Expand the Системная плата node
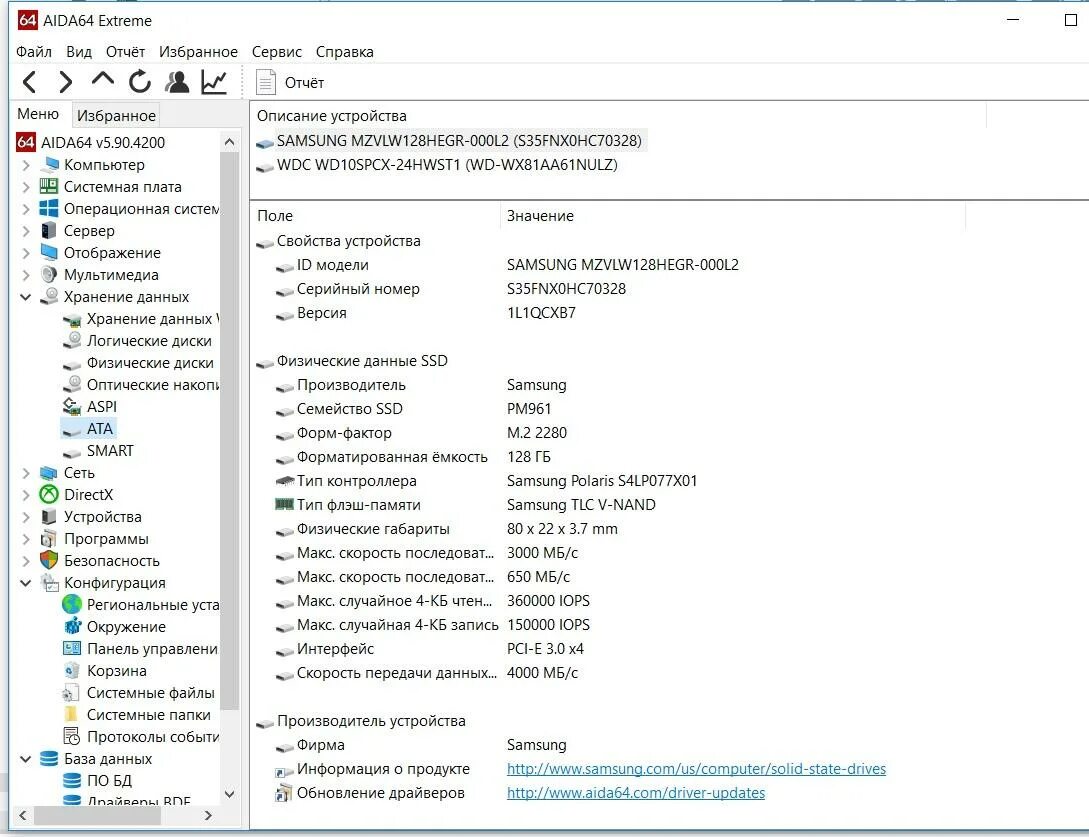Image resolution: width=1089 pixels, height=837 pixels. pos(26,188)
